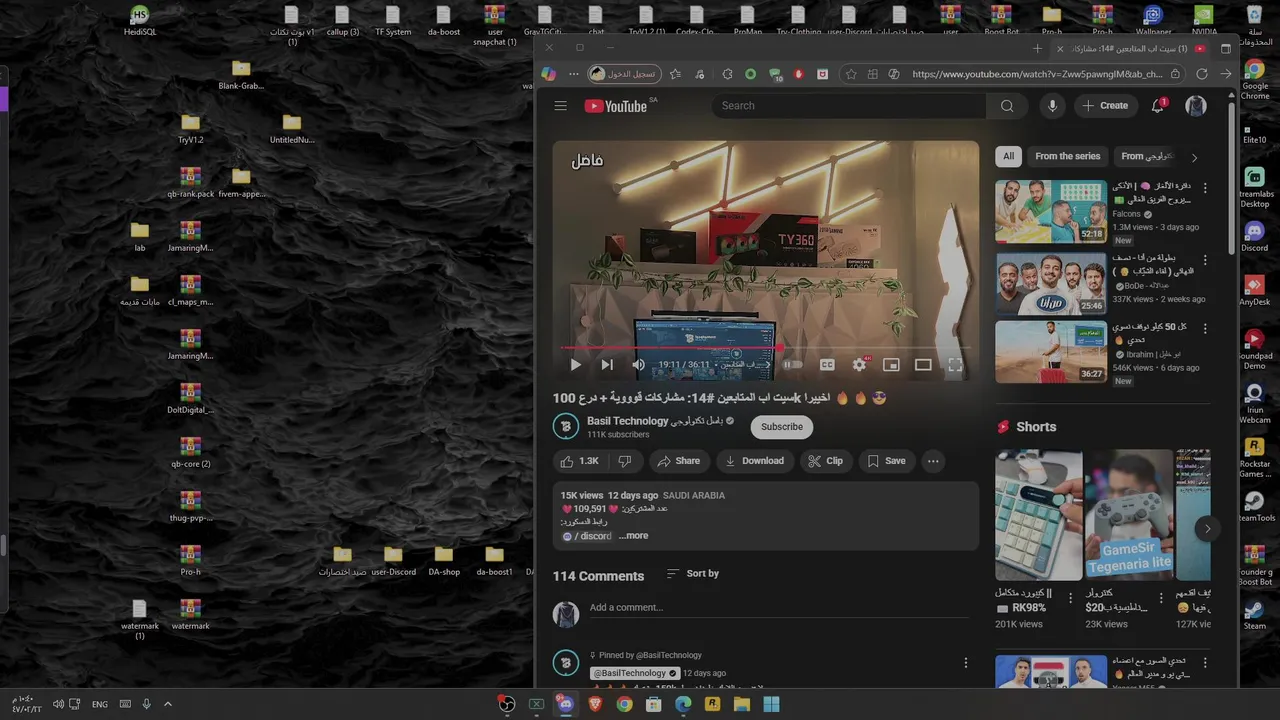Open GameSir Tegenaria lite Short
Image resolution: width=1280 pixels, height=720 pixels.
click(1129, 515)
